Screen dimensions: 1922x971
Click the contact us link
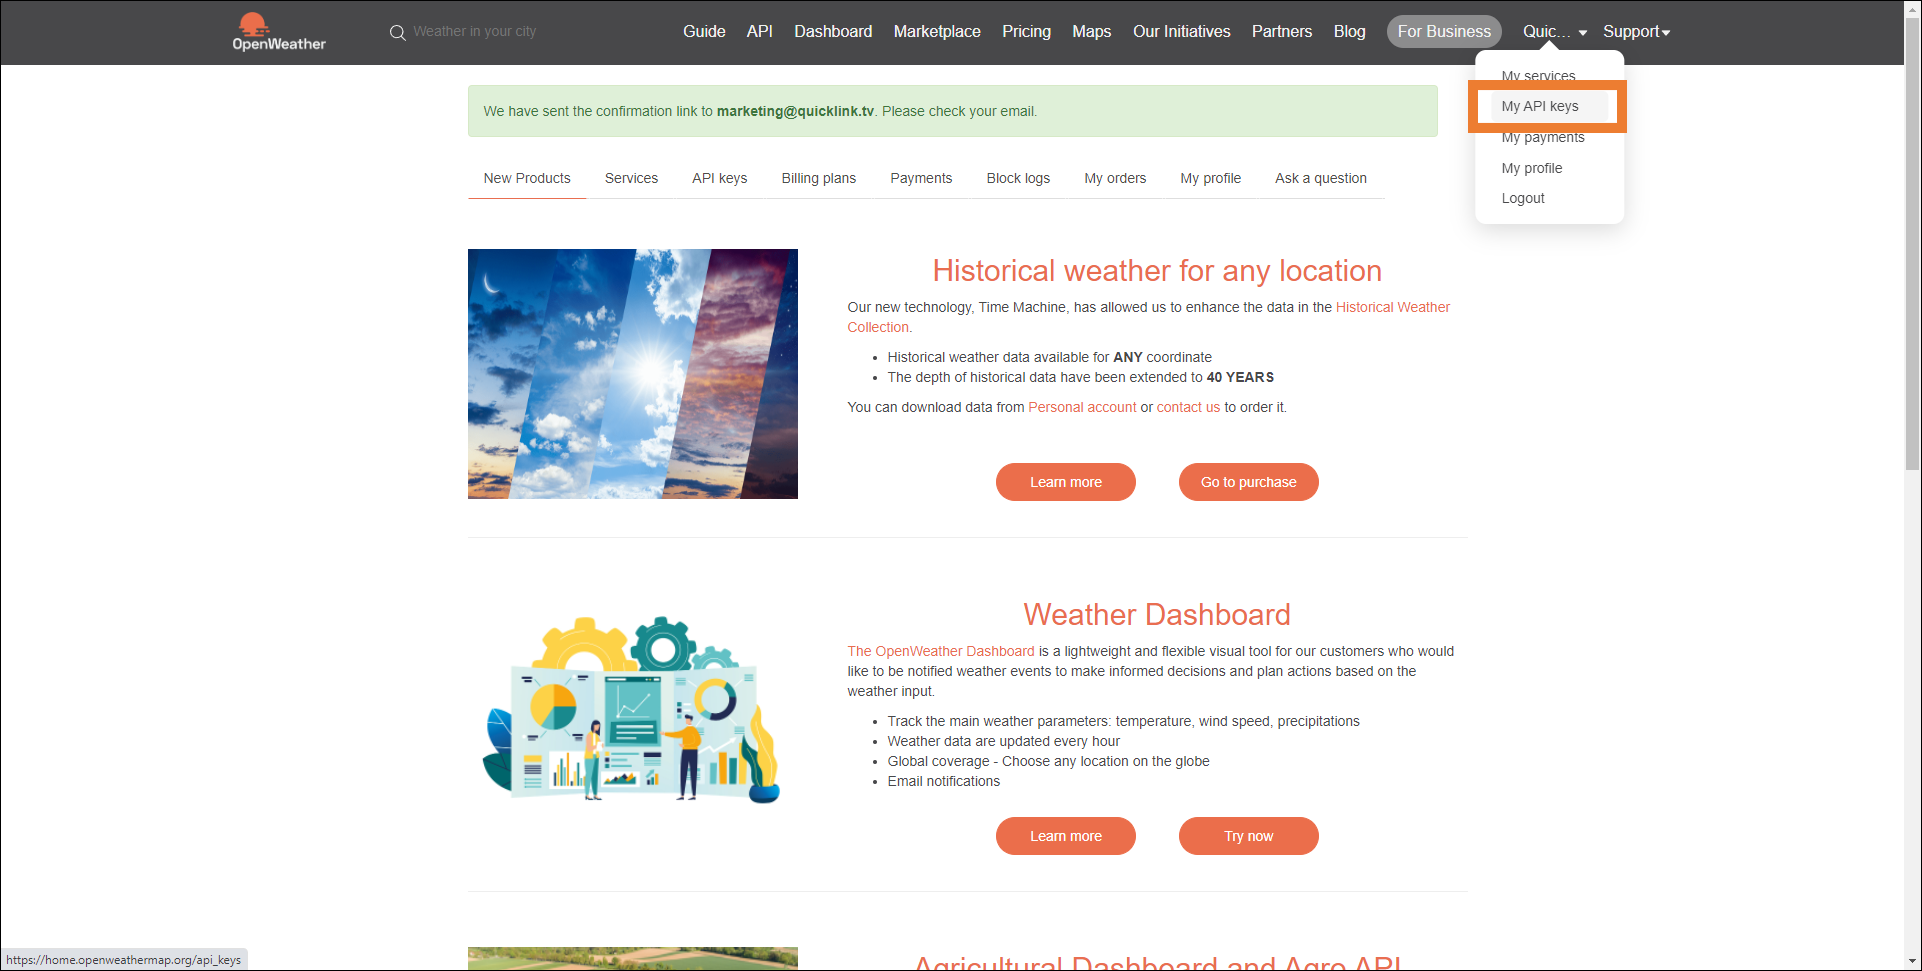coord(1188,407)
